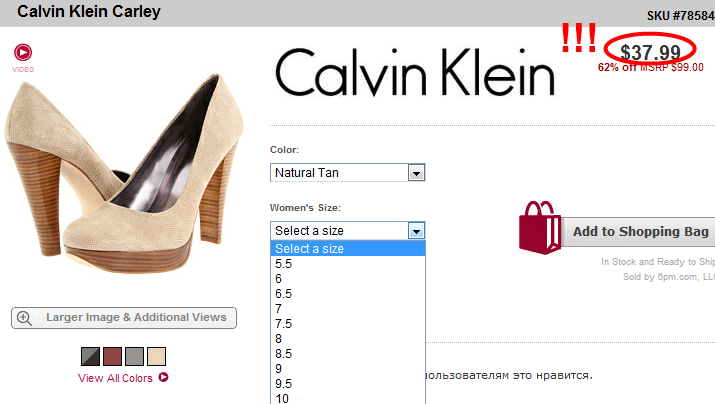Choose the dark red color swatch
The image size is (715, 404).
(x=112, y=356)
